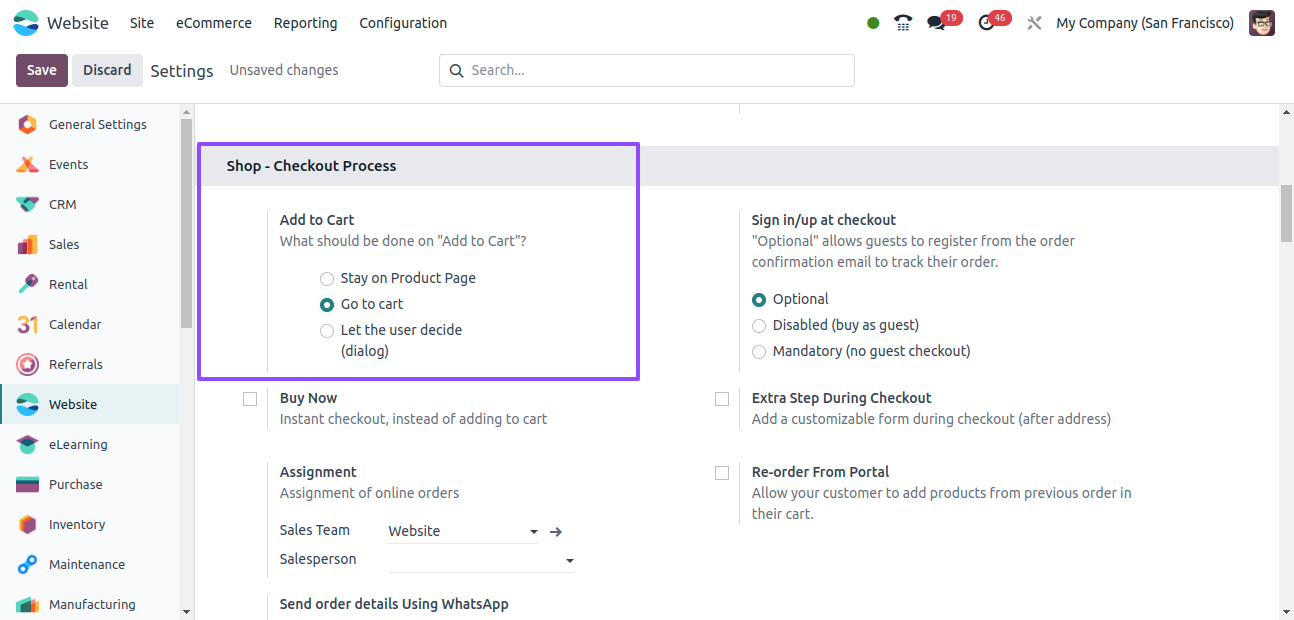The height and width of the screenshot is (620, 1294).
Task: Open the Reporting menu
Action: point(306,23)
